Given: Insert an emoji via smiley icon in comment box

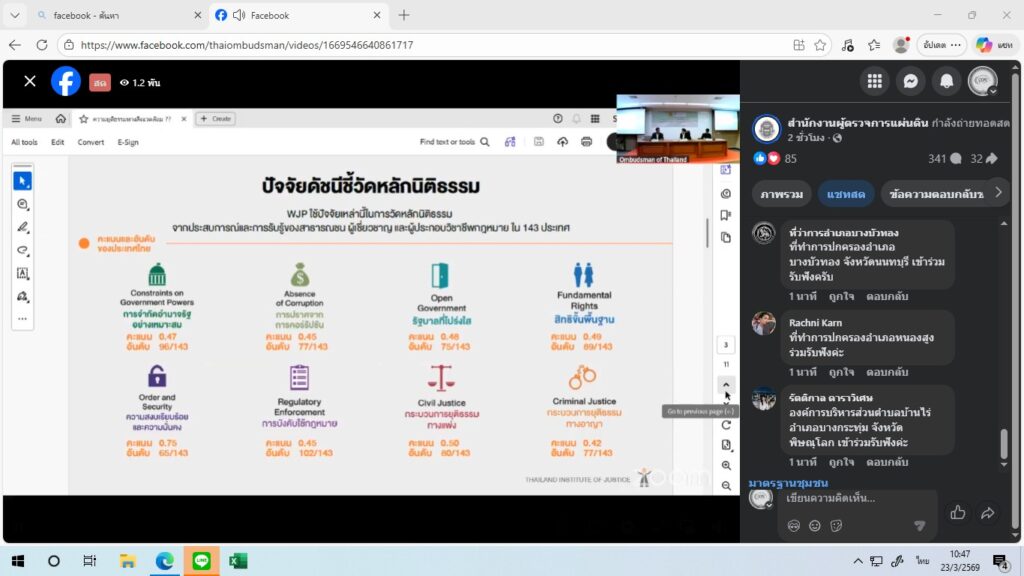Looking at the screenshot, I should [814, 525].
